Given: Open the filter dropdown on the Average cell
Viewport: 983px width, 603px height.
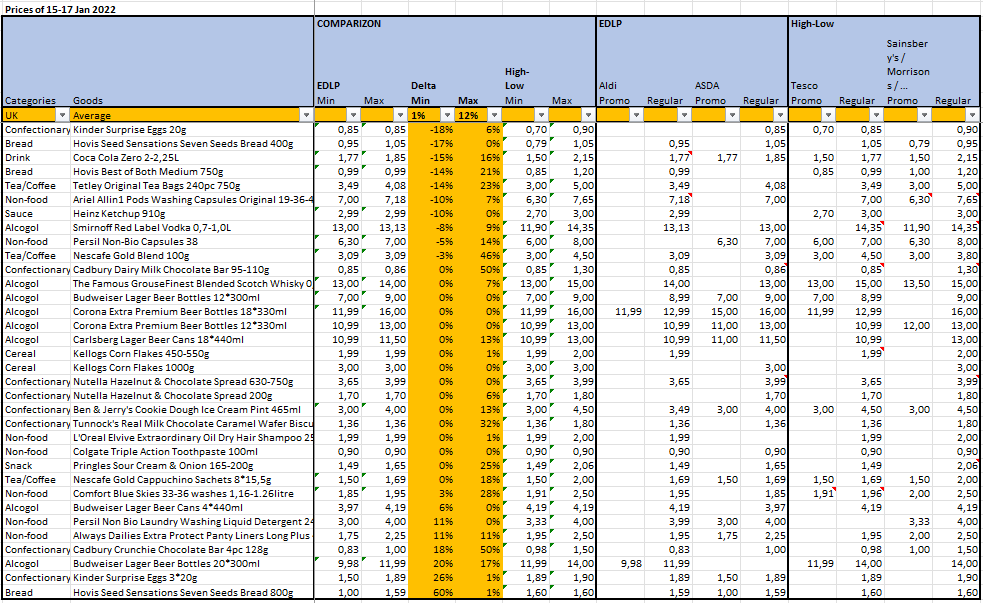Looking at the screenshot, I should (x=306, y=115).
